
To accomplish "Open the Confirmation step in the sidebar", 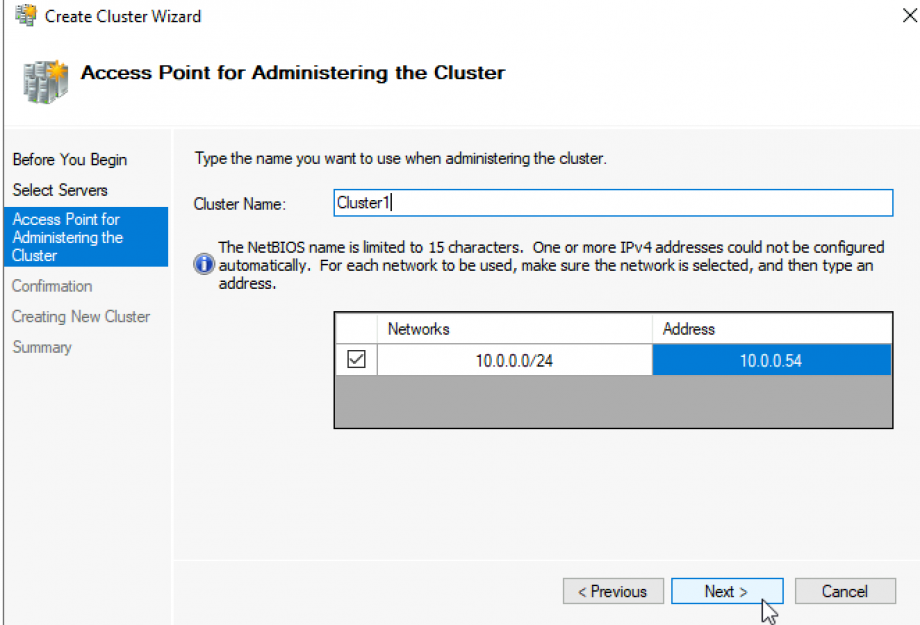I will (52, 286).
